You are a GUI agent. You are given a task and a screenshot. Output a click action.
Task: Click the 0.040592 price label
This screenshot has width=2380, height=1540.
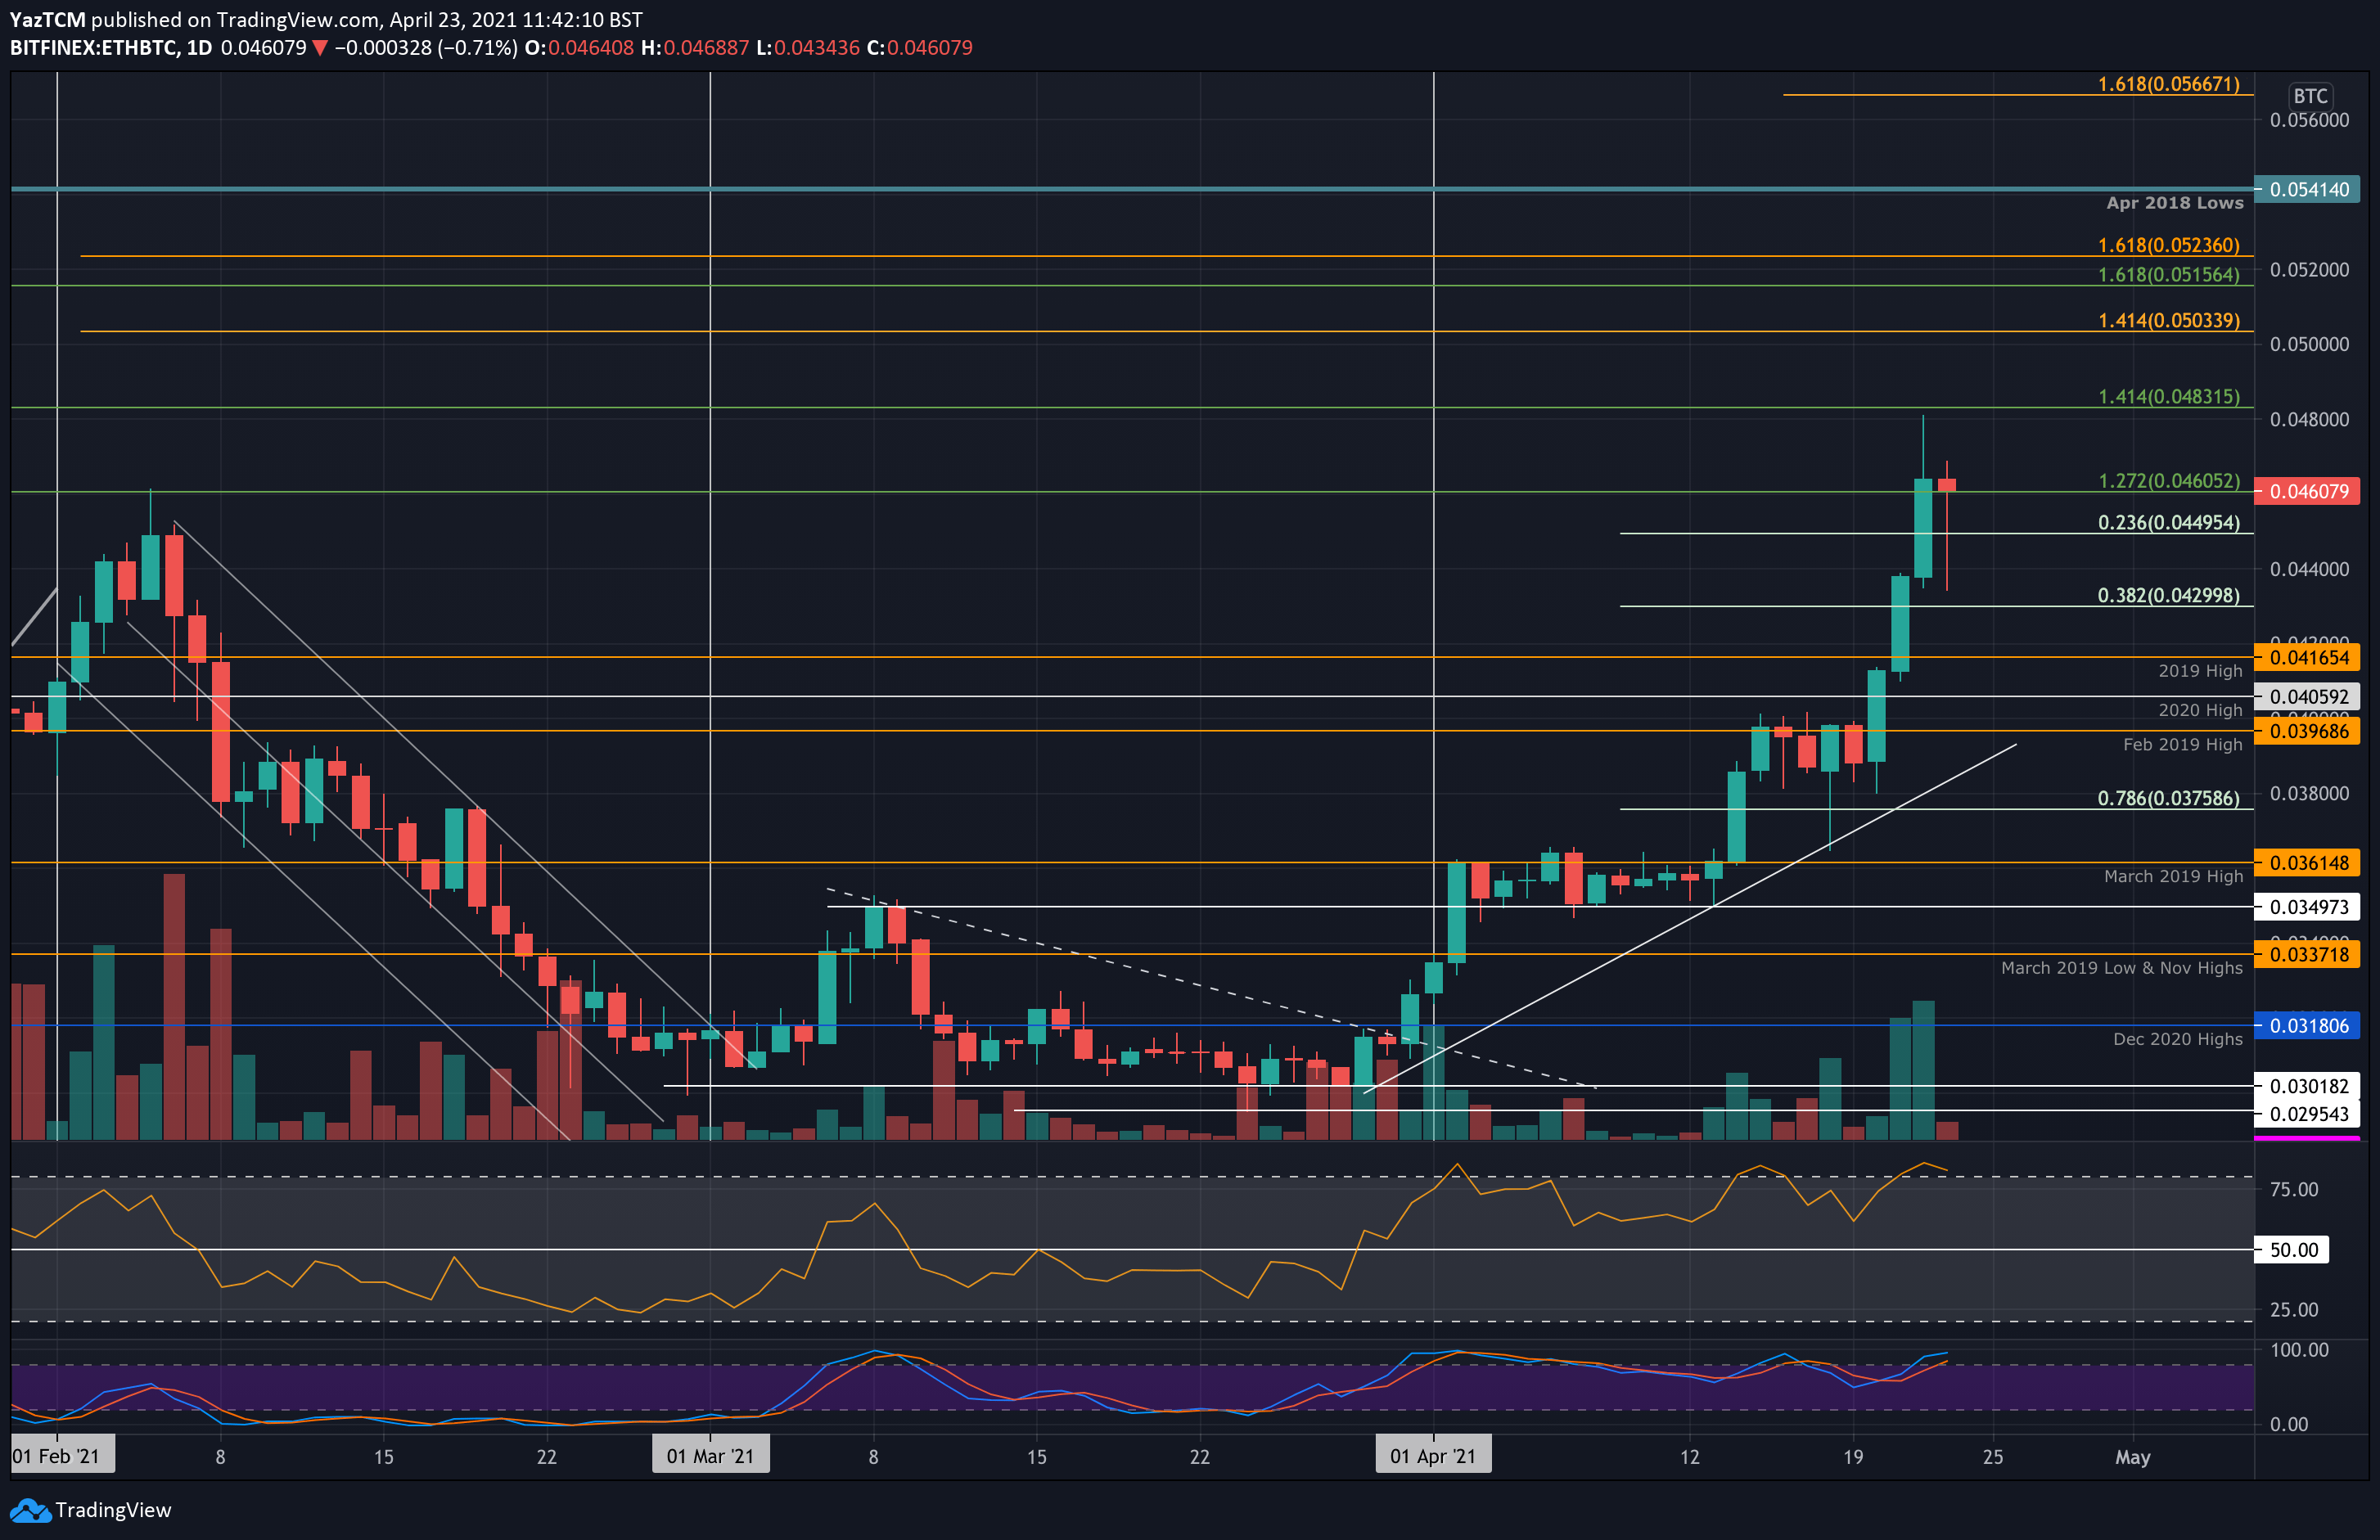click(2308, 696)
